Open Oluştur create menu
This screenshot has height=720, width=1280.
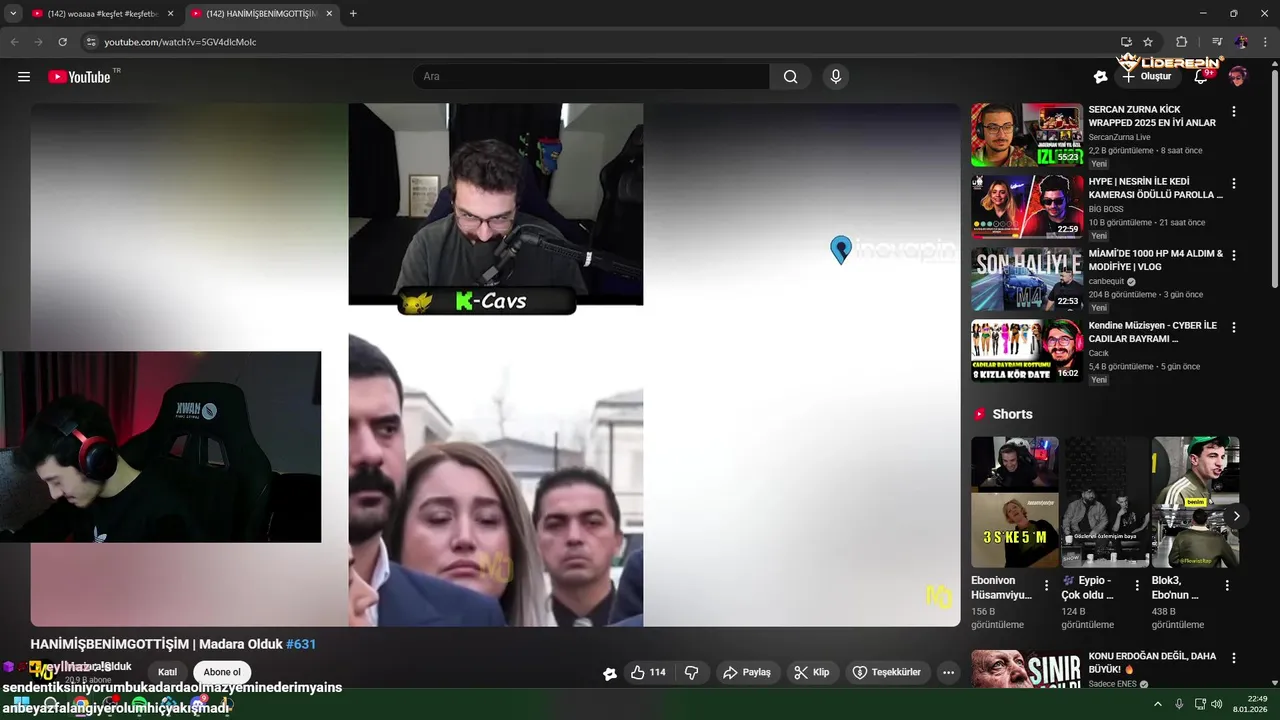pos(1146,77)
